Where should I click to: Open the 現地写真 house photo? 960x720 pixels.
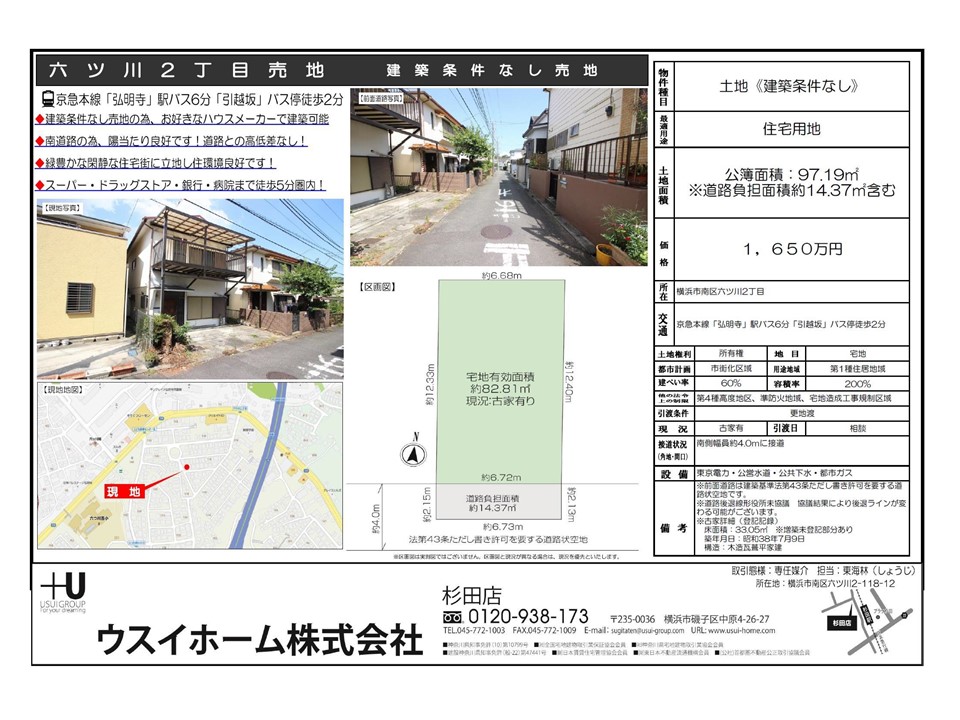tap(190, 290)
